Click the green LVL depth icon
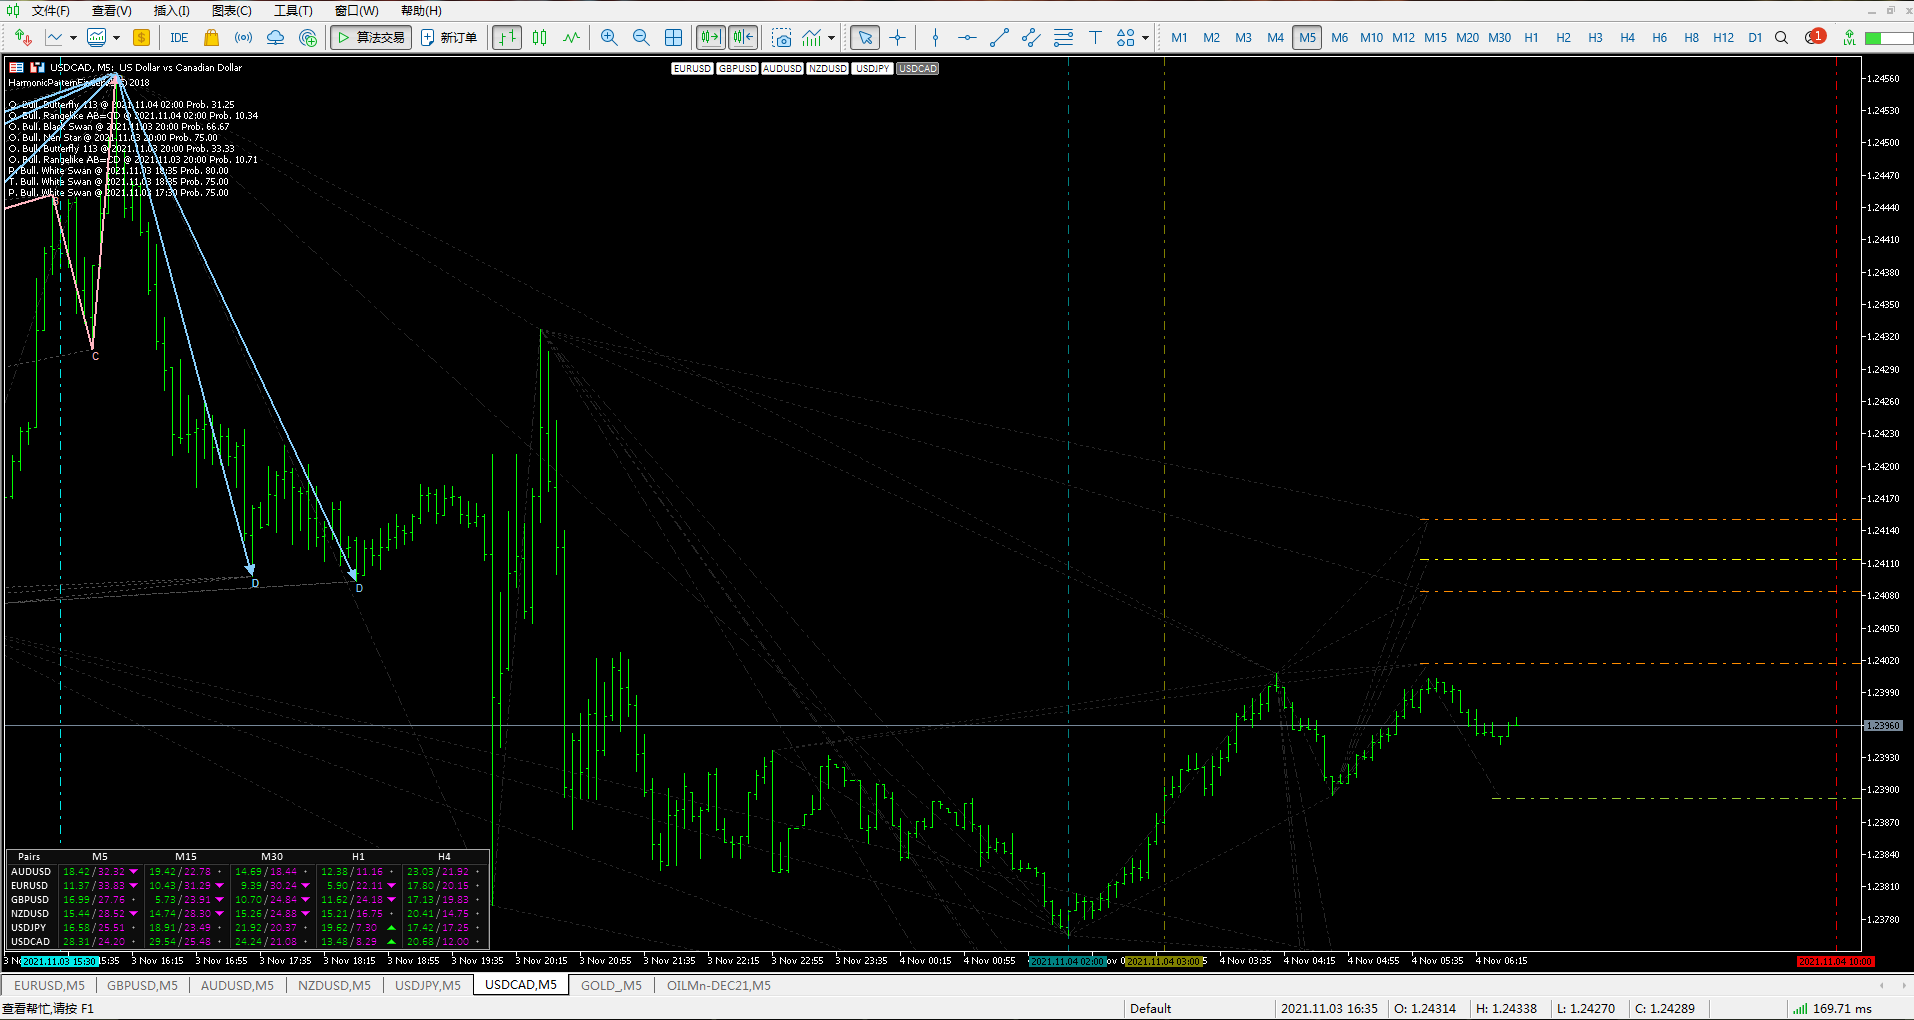The image size is (1914, 1020). click(1849, 38)
